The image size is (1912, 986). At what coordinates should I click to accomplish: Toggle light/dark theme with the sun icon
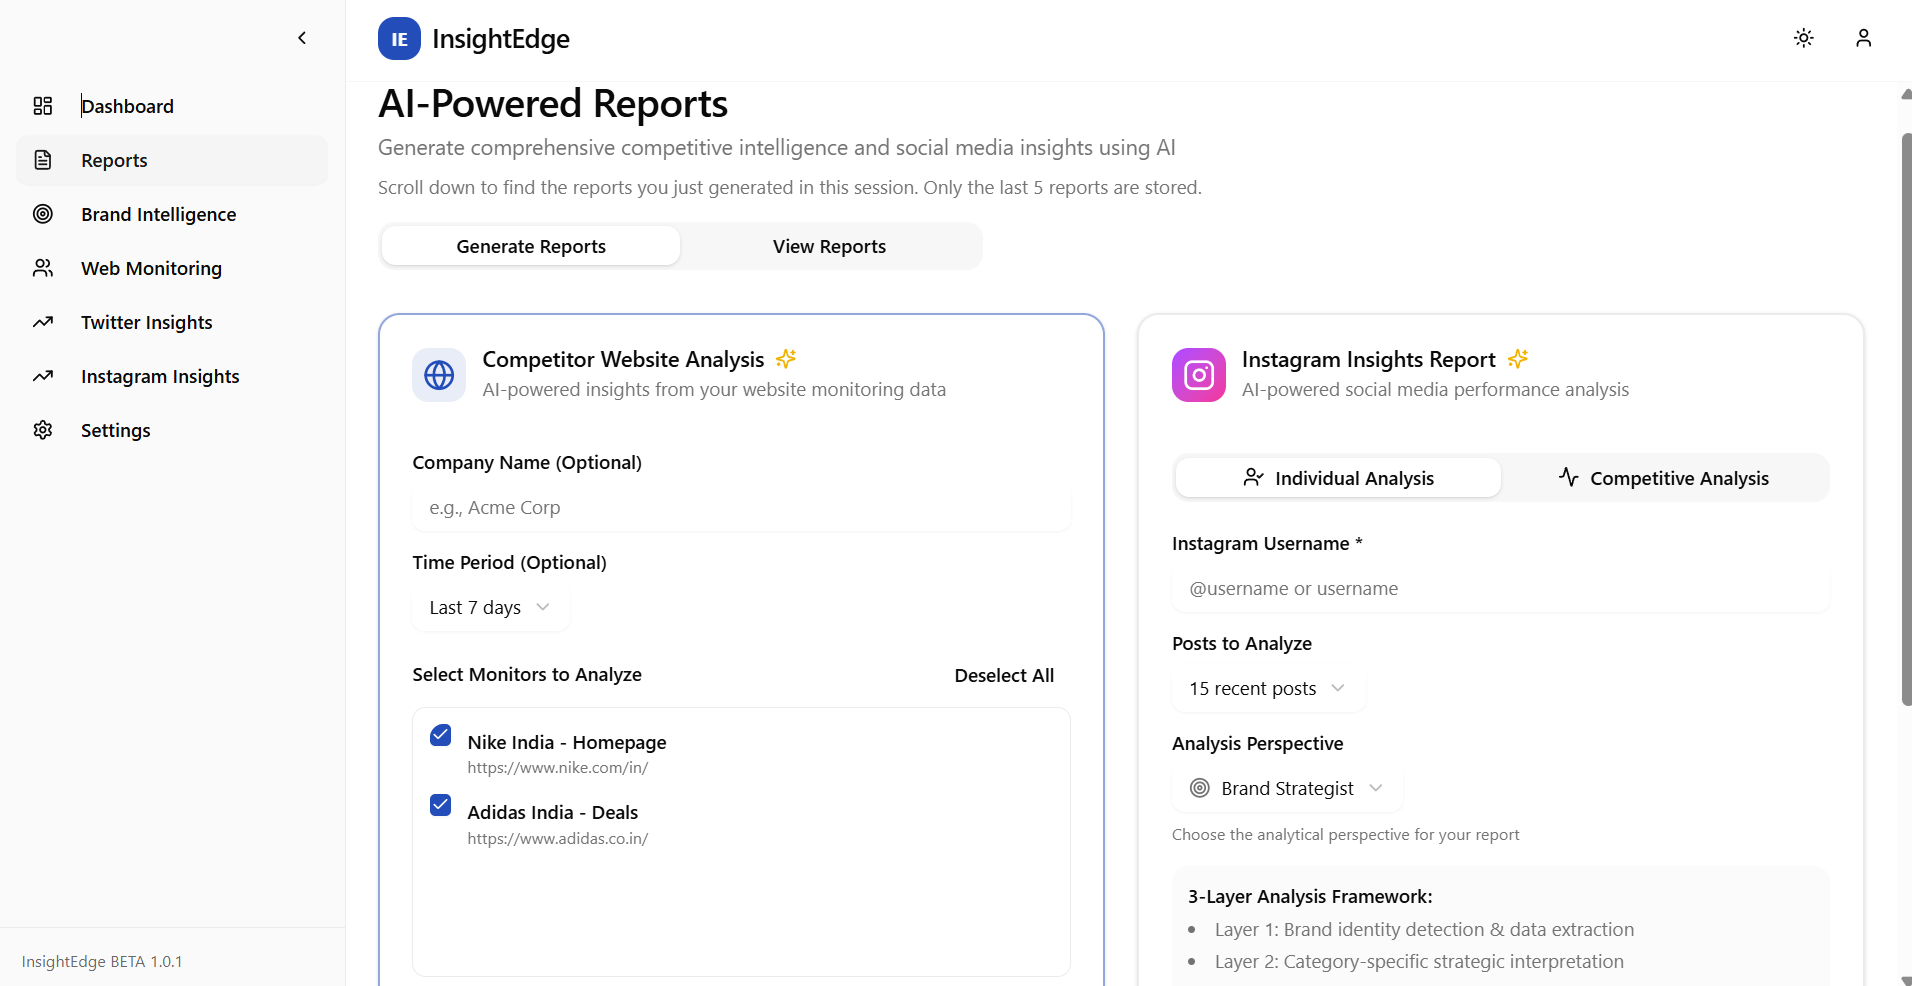tap(1803, 38)
